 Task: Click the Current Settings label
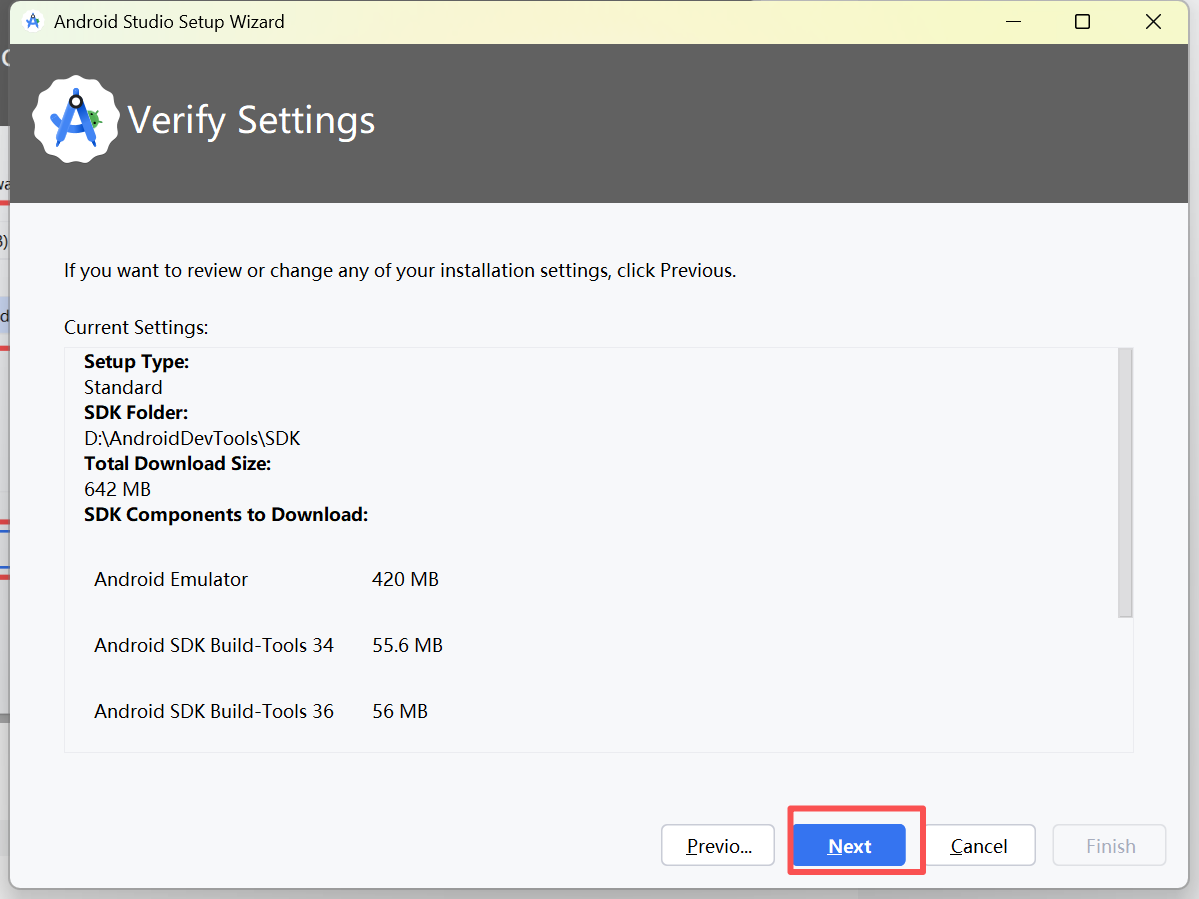136,327
